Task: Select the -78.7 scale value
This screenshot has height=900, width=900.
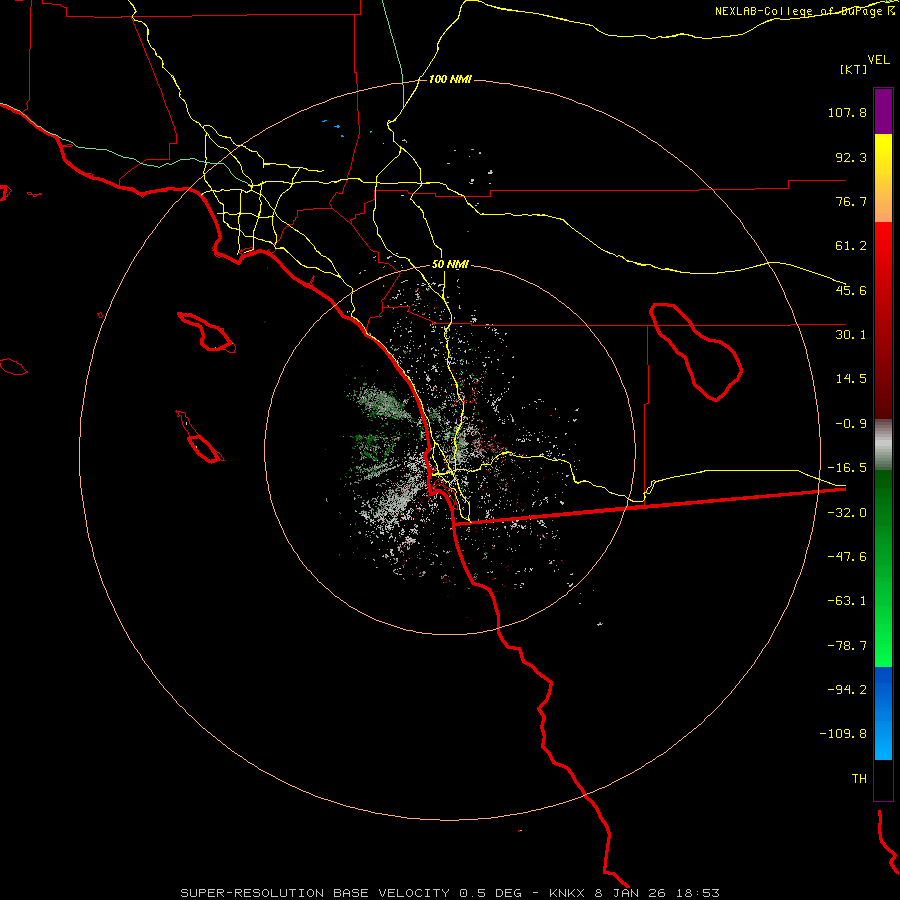Action: 847,646
